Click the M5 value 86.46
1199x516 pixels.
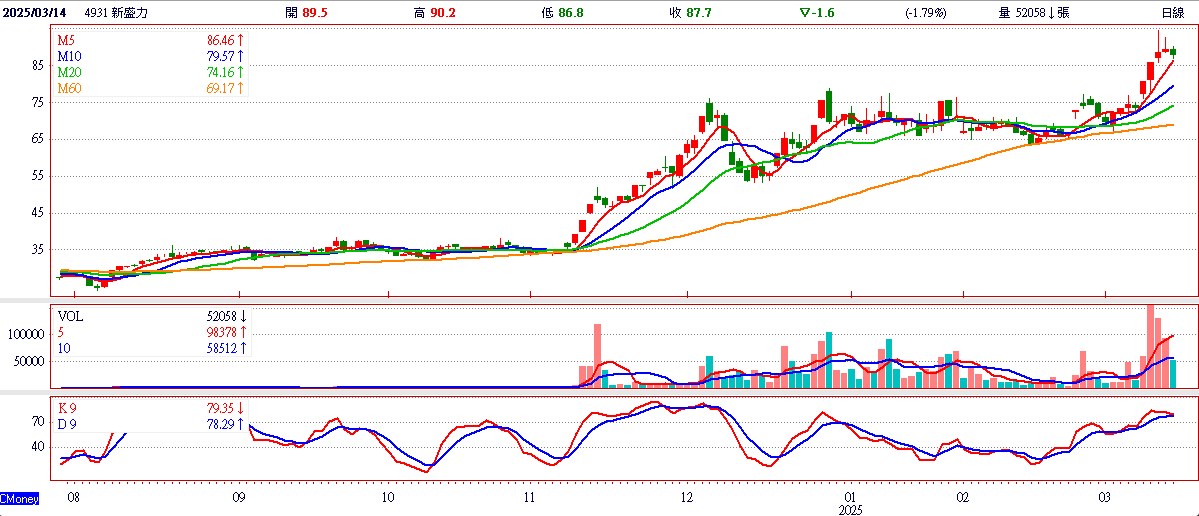[220, 41]
